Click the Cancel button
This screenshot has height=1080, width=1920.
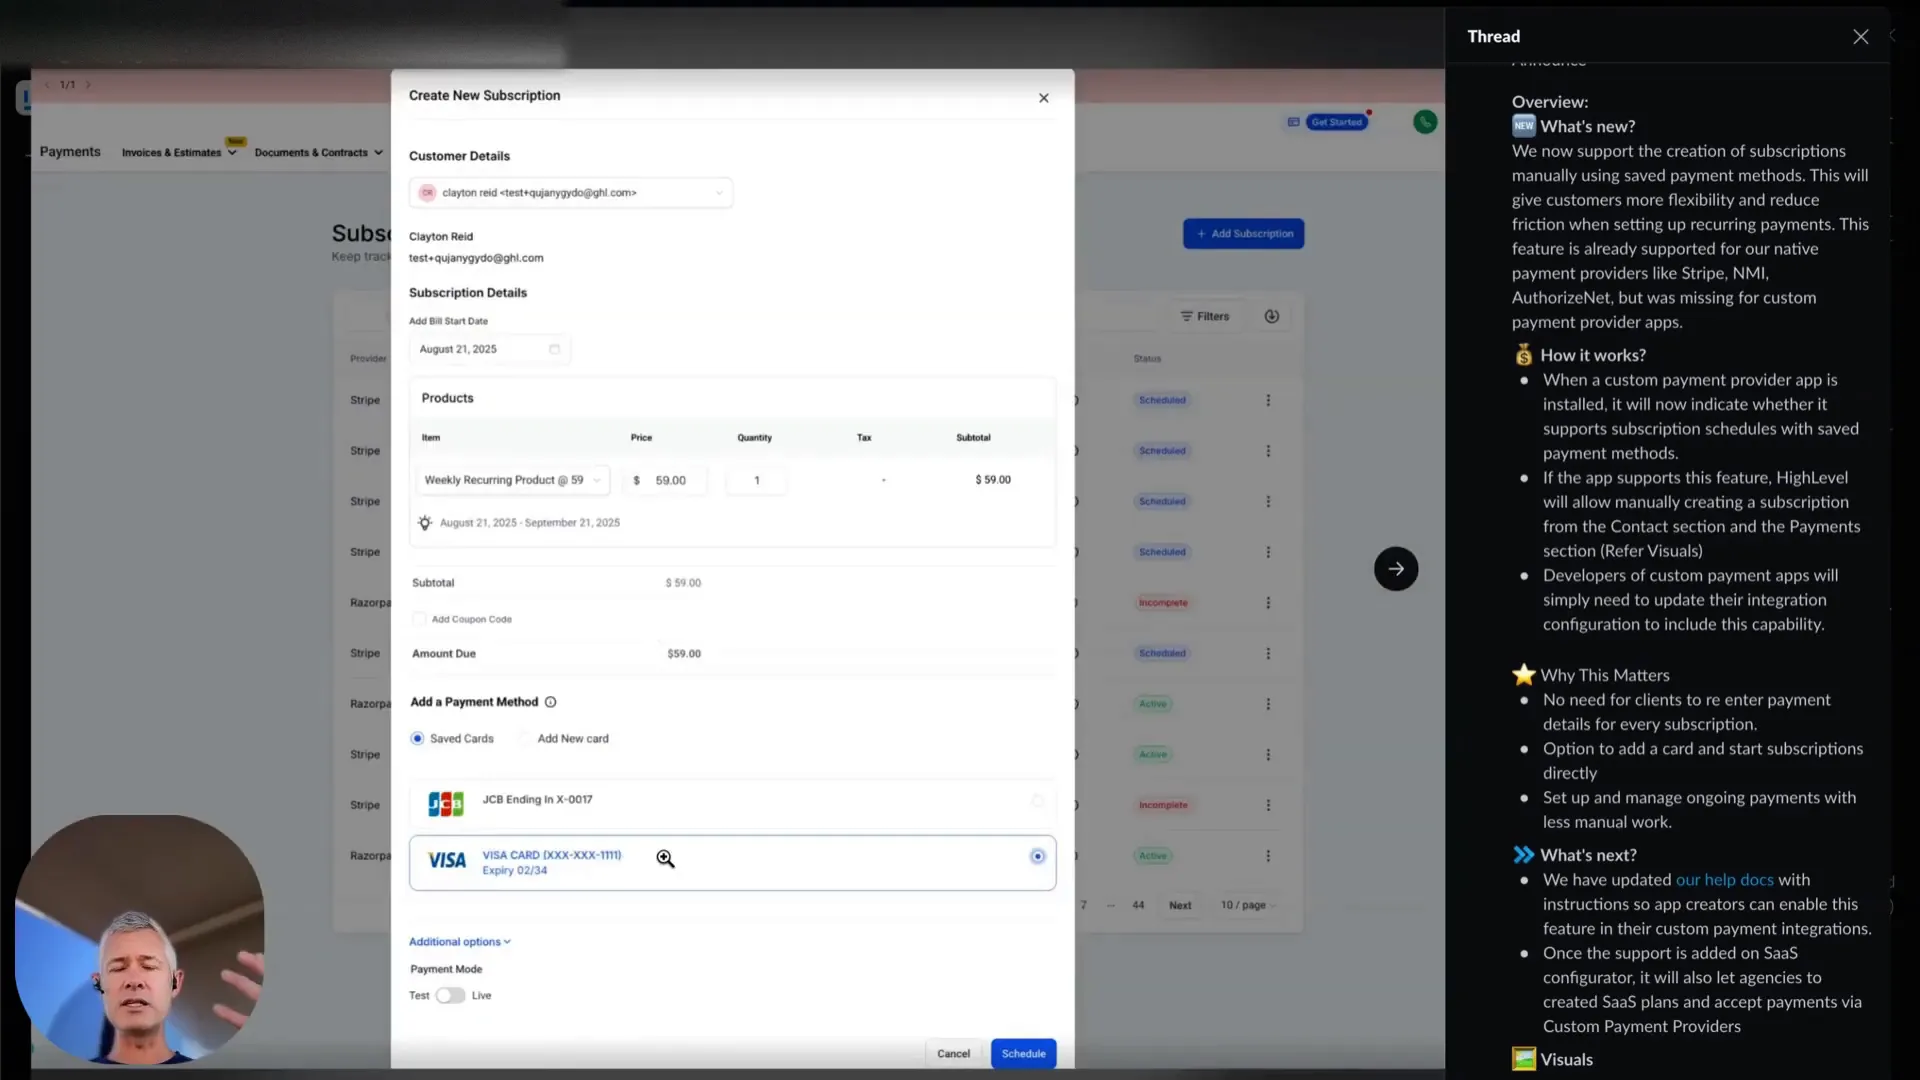pyautogui.click(x=953, y=1054)
